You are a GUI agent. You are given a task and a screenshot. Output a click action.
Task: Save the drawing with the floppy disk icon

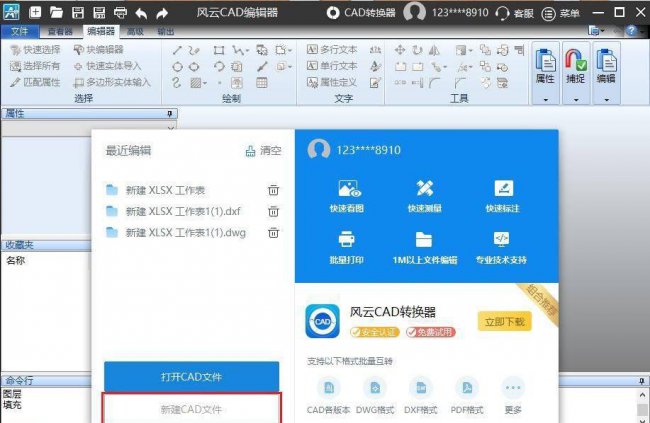pyautogui.click(x=78, y=13)
